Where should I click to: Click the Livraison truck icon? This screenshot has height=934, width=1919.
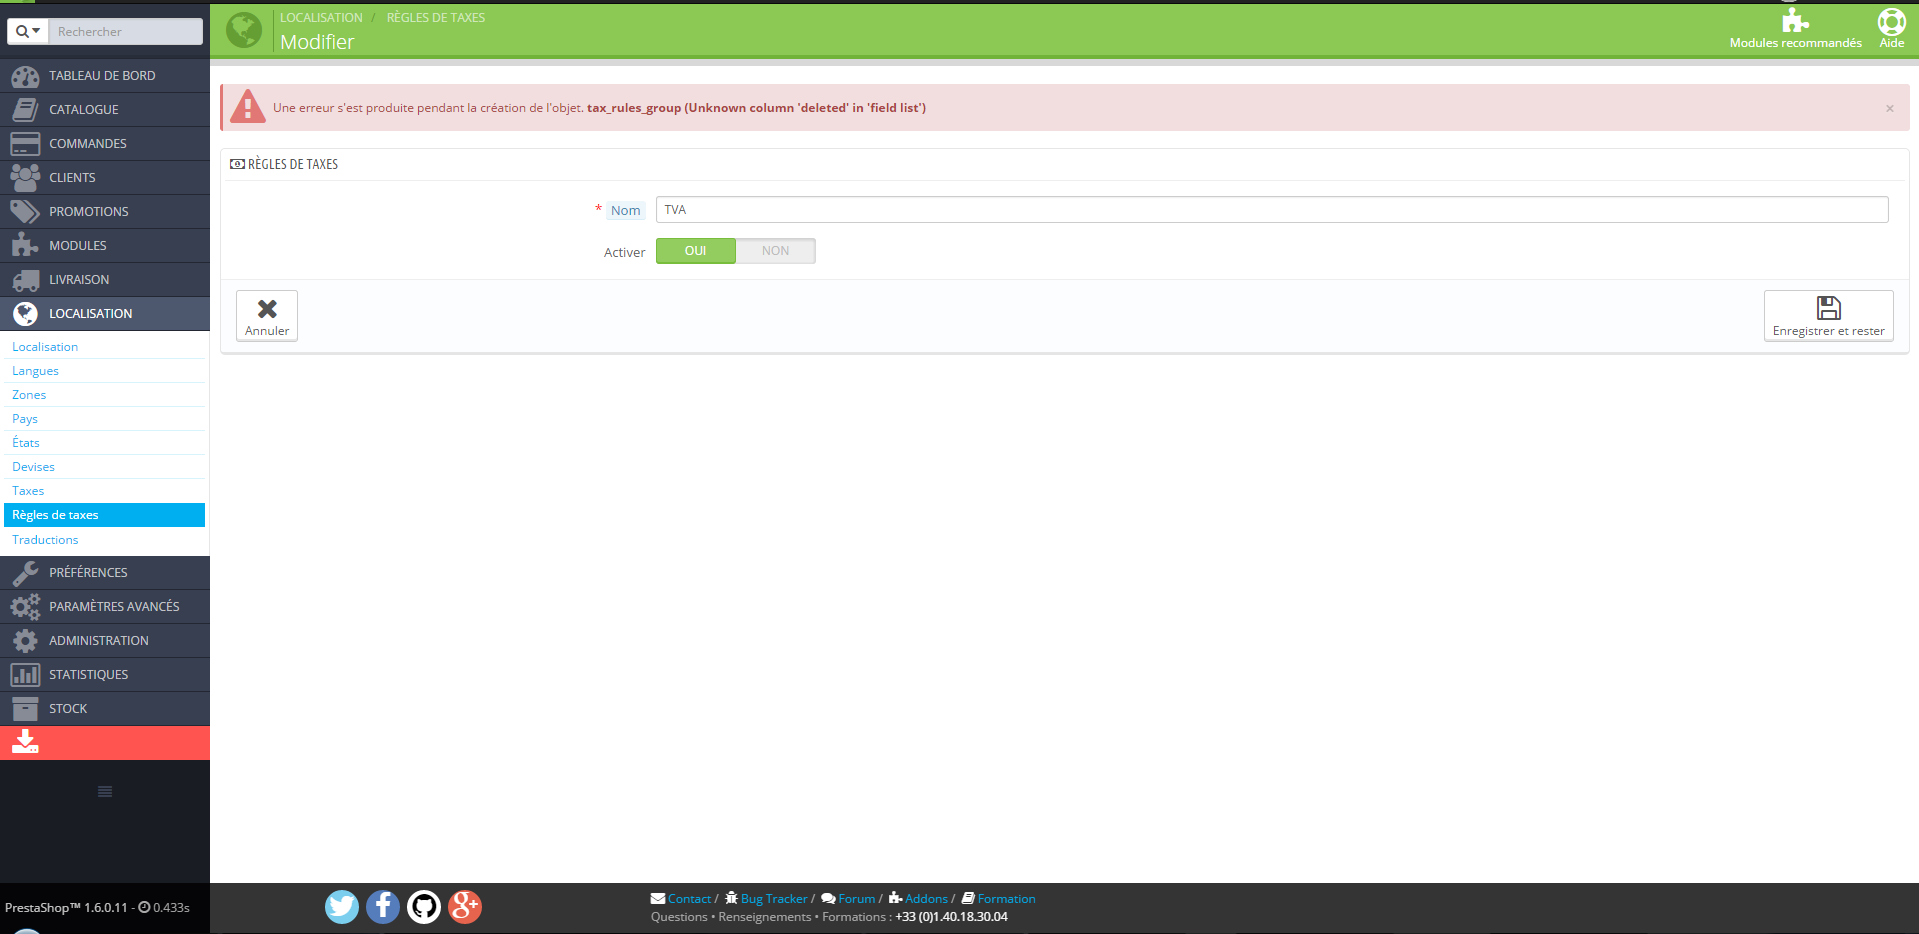(25, 280)
